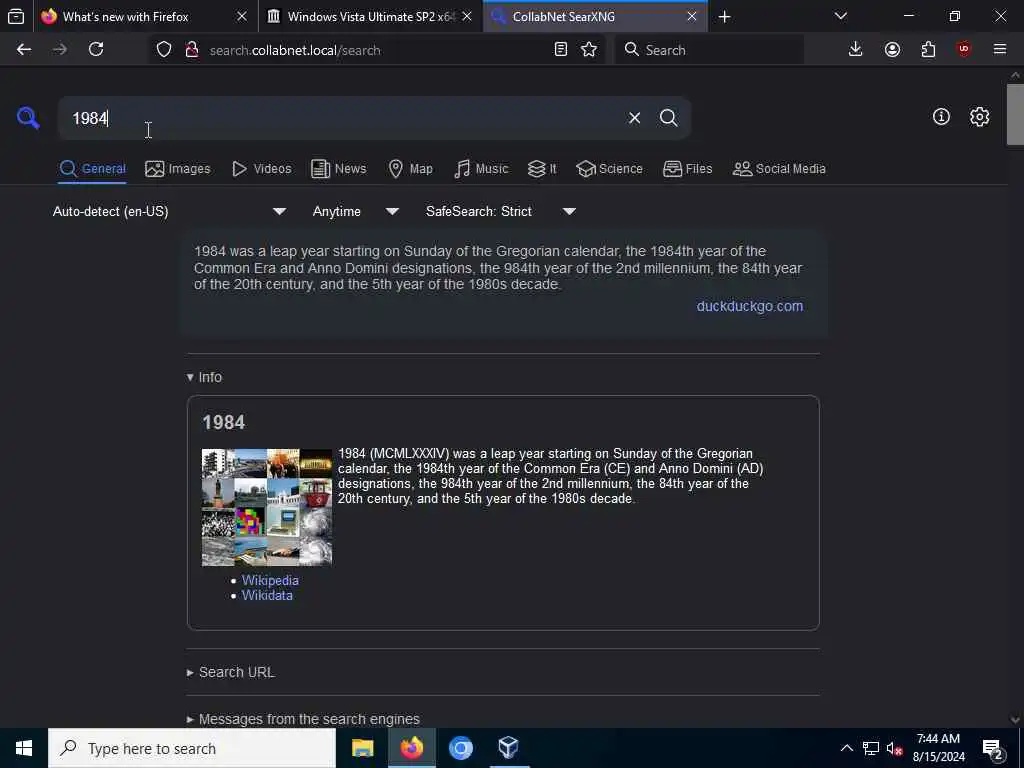Open Firefox View icon

coord(16,16)
